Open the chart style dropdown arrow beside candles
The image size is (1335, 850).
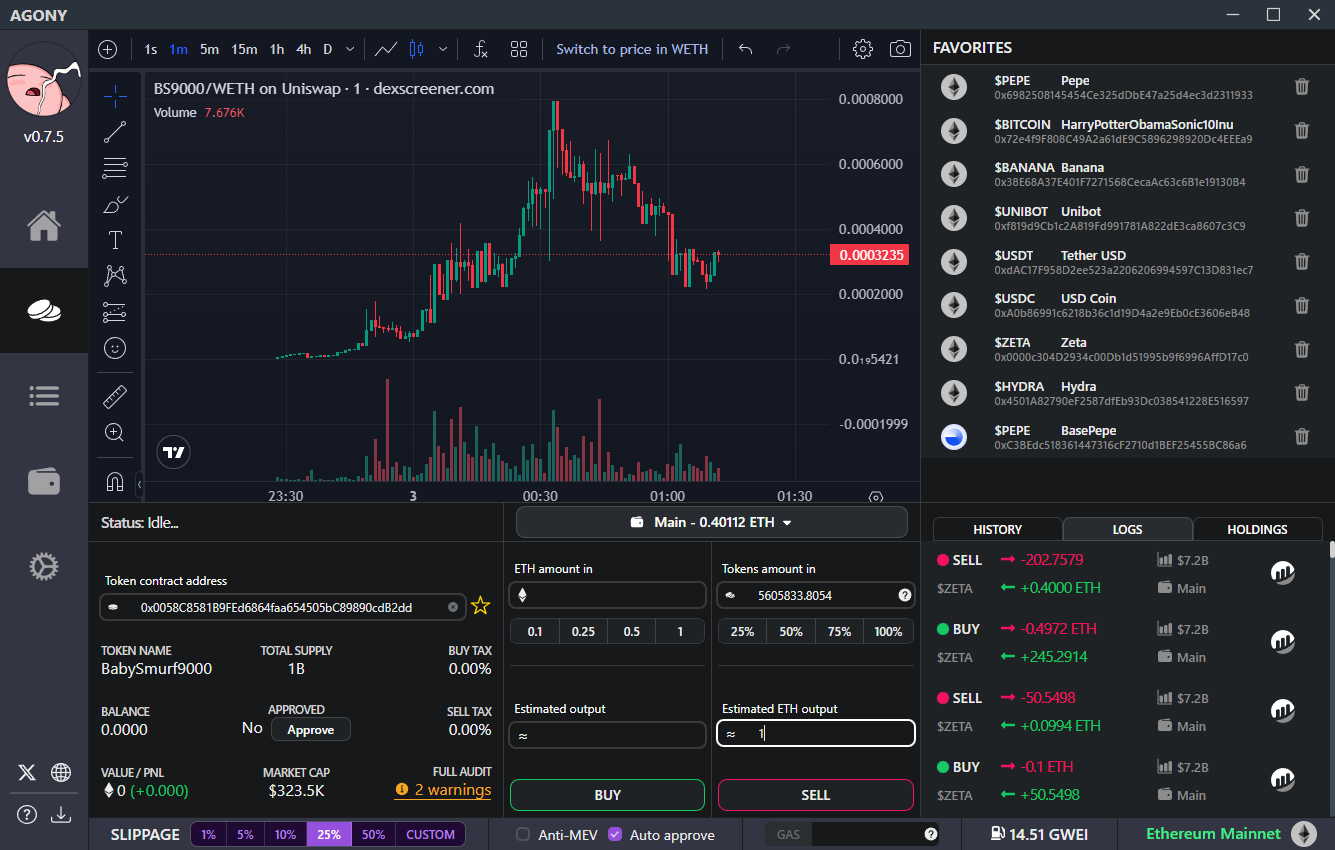click(x=443, y=49)
